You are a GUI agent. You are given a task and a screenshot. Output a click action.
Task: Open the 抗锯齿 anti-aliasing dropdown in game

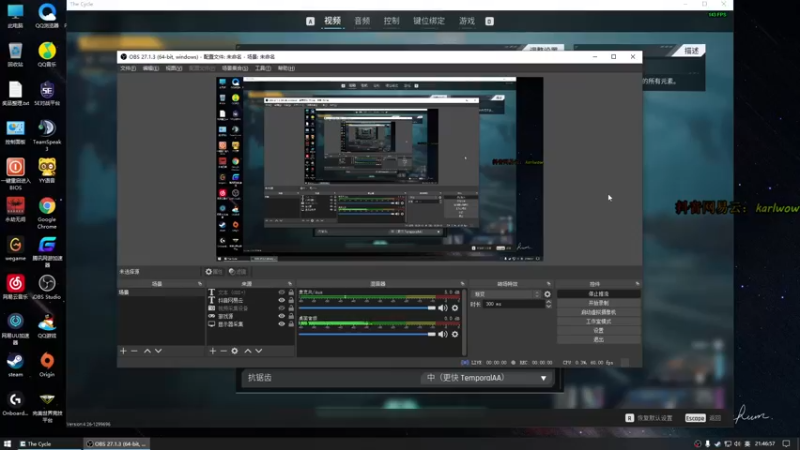click(485, 378)
